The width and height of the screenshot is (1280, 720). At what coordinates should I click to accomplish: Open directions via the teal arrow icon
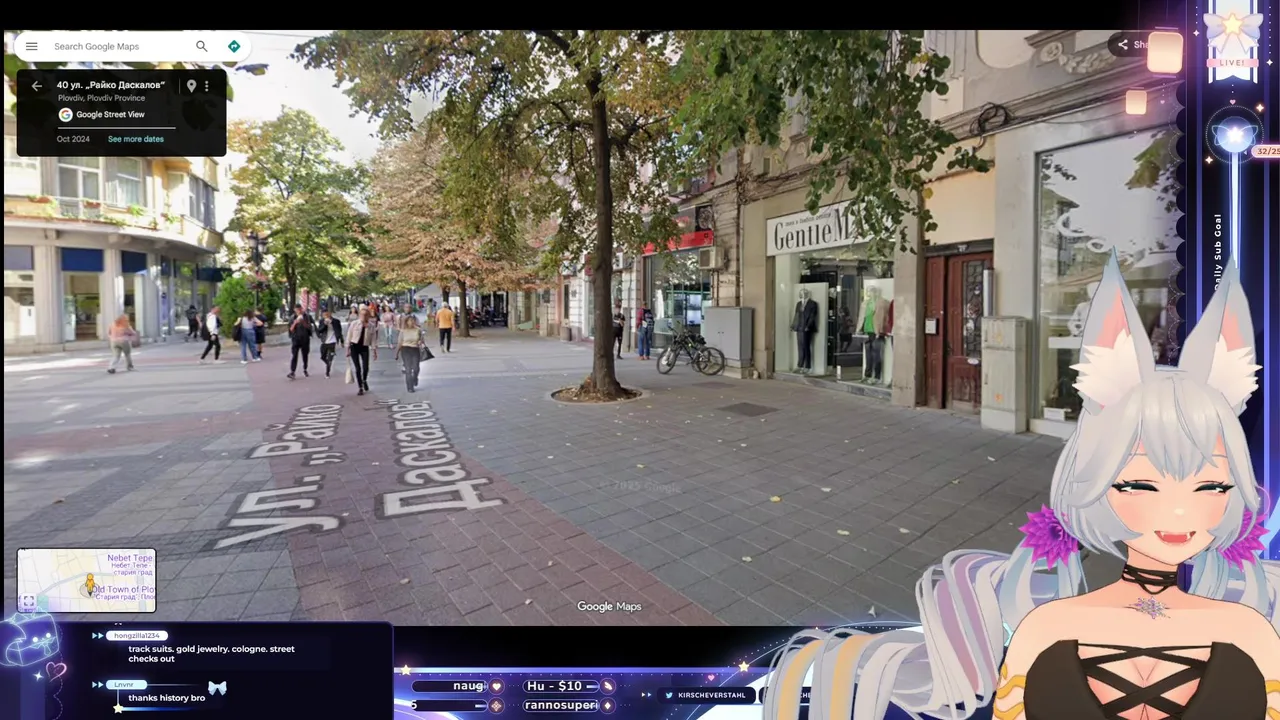click(x=234, y=46)
